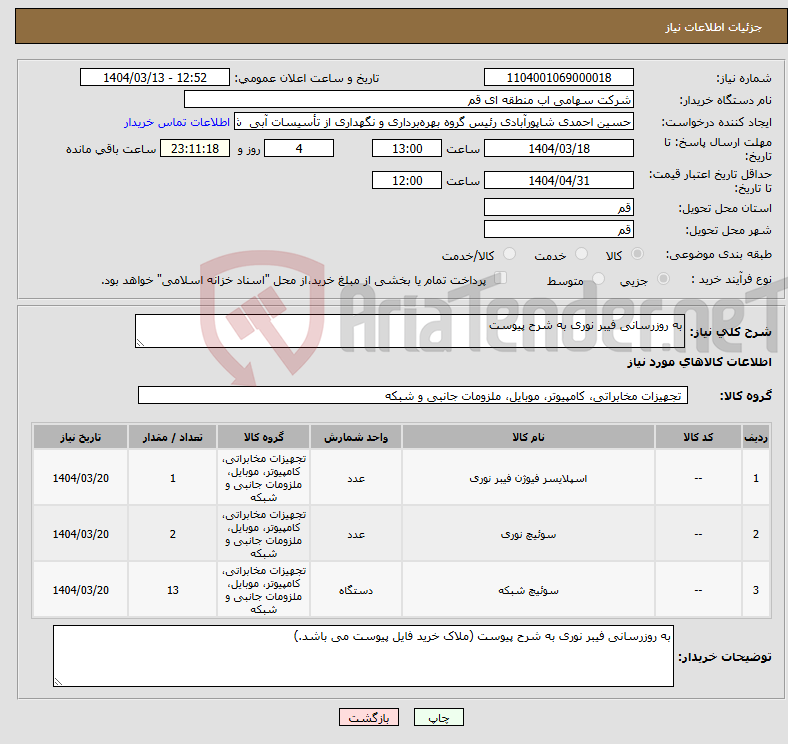This screenshot has height=744, width=788.
Task: Open اطلاعات تماس خریدار link
Action: pos(177,122)
